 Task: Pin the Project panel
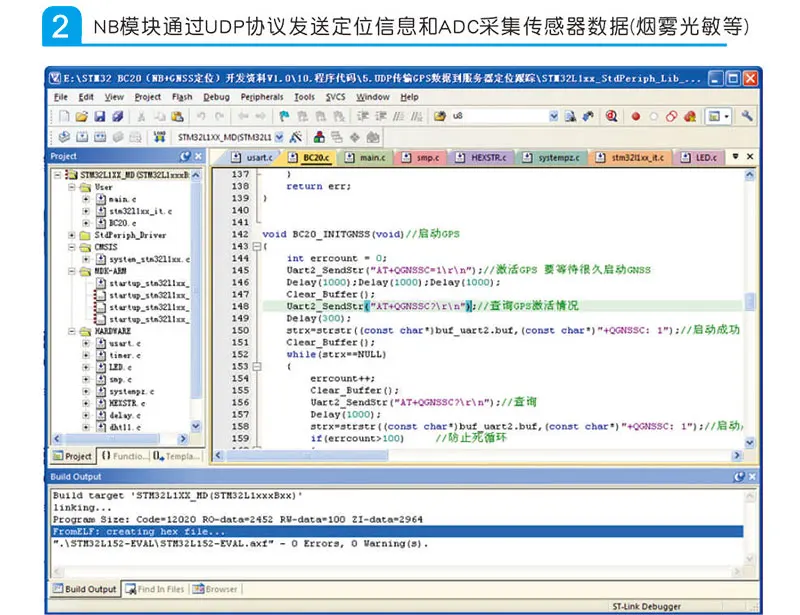click(184, 157)
